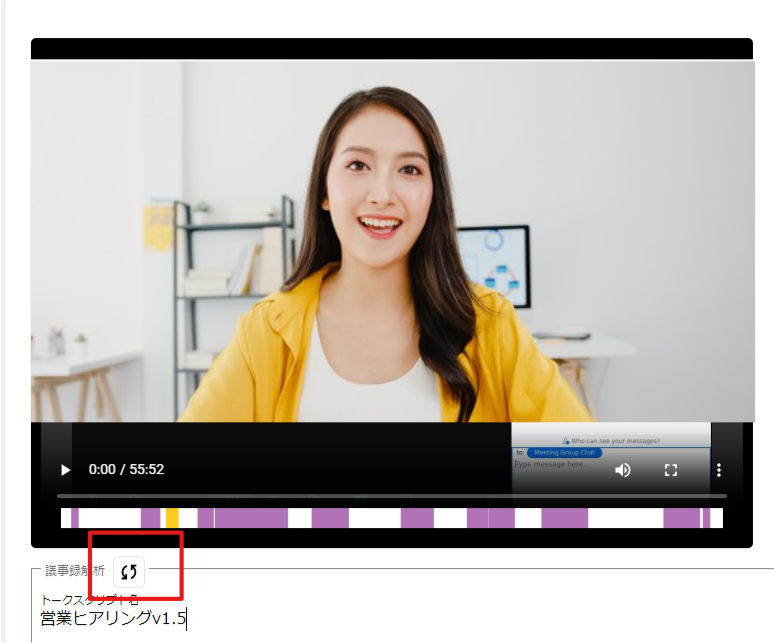Viewport: 774px width, 643px height.
Task: Select the widest purple timeline segment
Action: point(251,518)
